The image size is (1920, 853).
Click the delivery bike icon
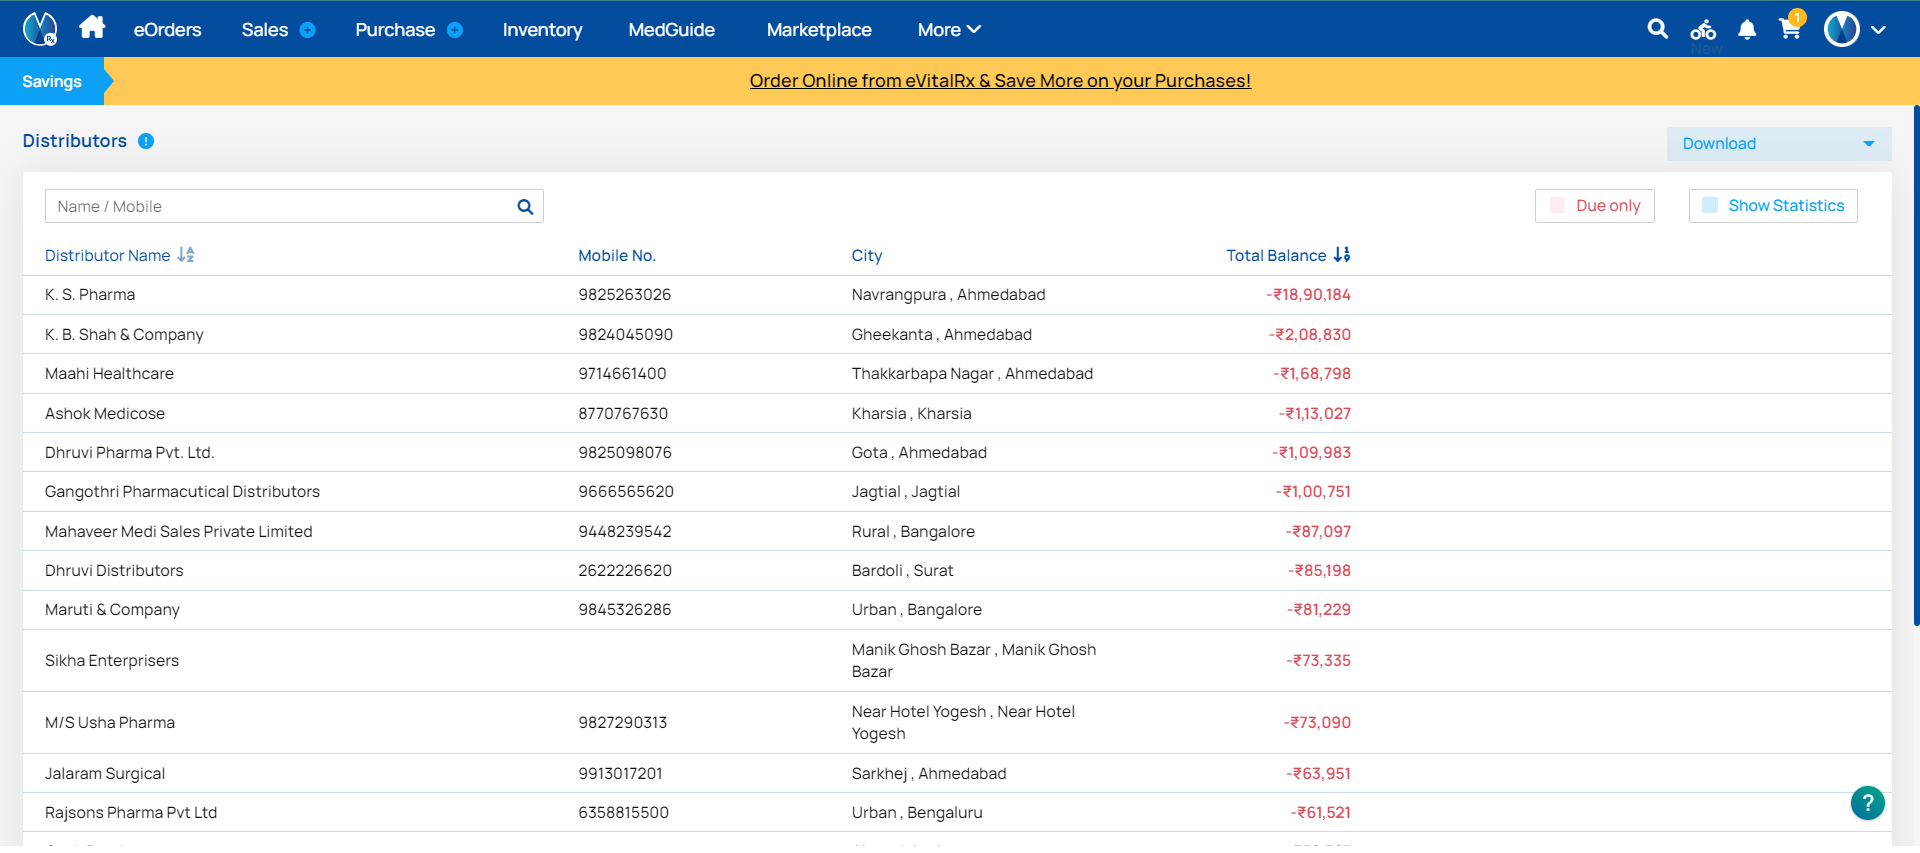point(1703,30)
